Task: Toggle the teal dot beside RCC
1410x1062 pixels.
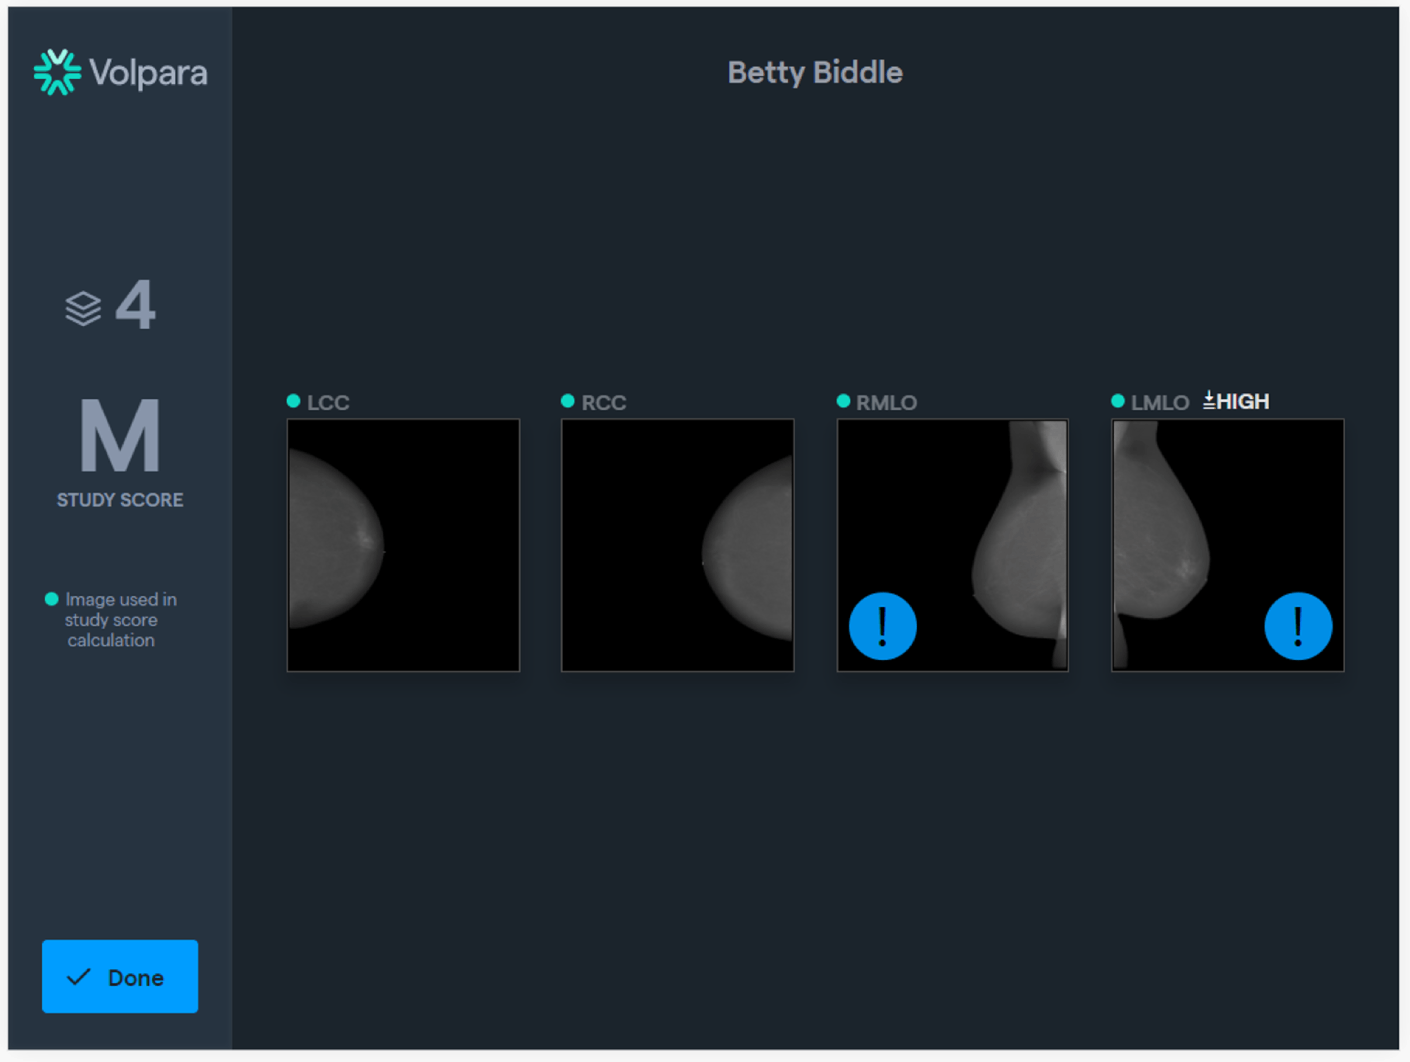Action: tap(568, 400)
